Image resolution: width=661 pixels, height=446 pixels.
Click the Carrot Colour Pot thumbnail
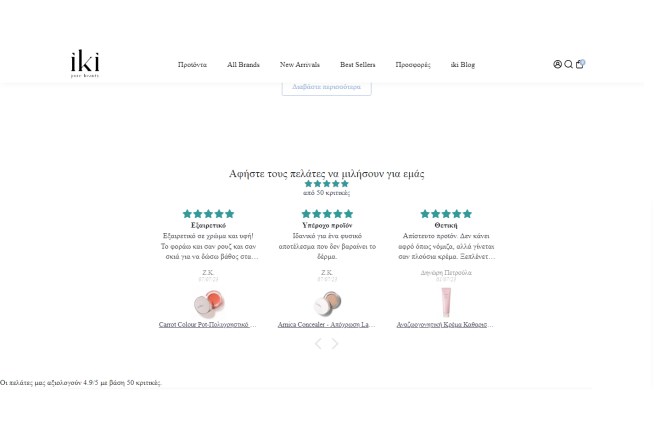tap(209, 303)
